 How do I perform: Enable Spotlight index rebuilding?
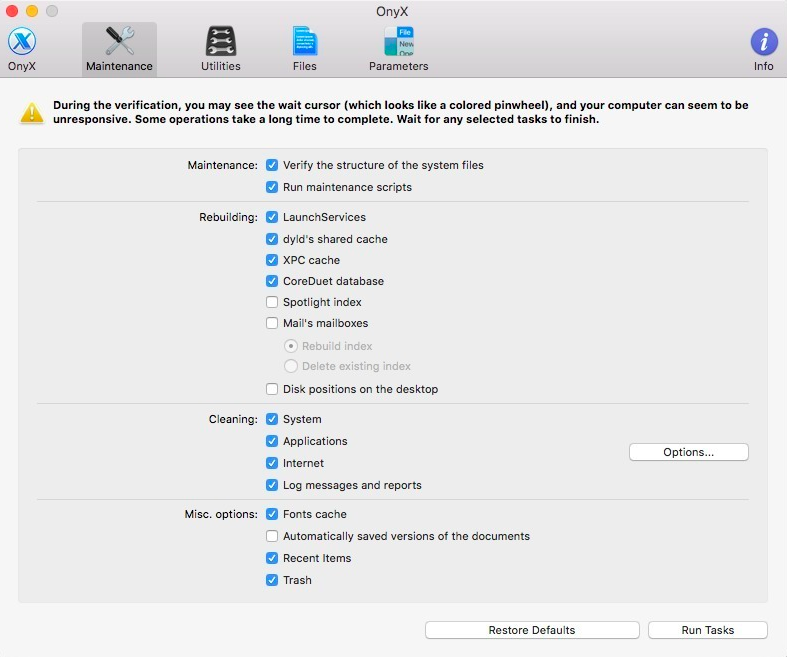272,302
